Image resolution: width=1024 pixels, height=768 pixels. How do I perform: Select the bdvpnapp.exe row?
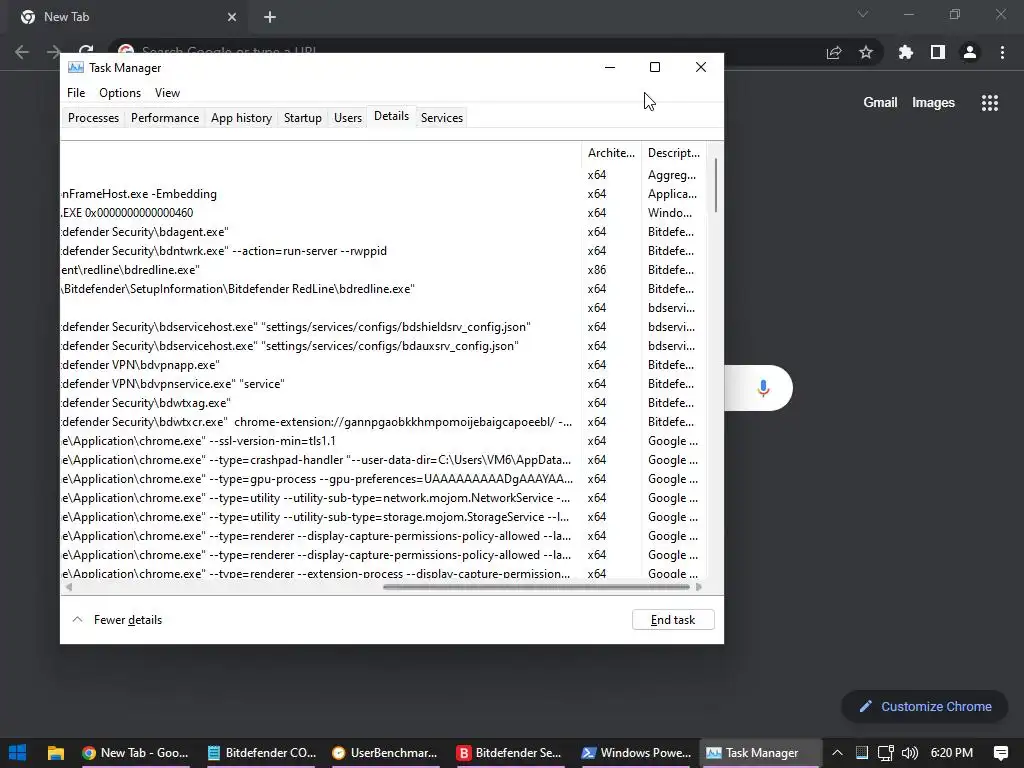[x=383, y=364]
